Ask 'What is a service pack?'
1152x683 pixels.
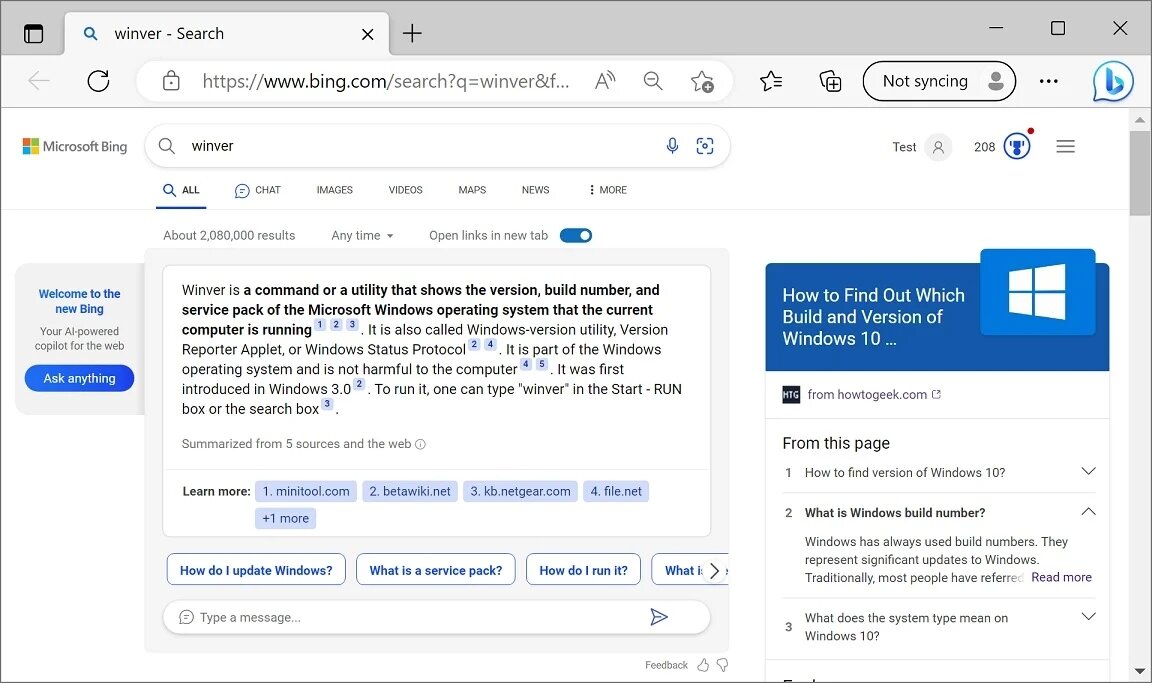pyautogui.click(x=436, y=570)
